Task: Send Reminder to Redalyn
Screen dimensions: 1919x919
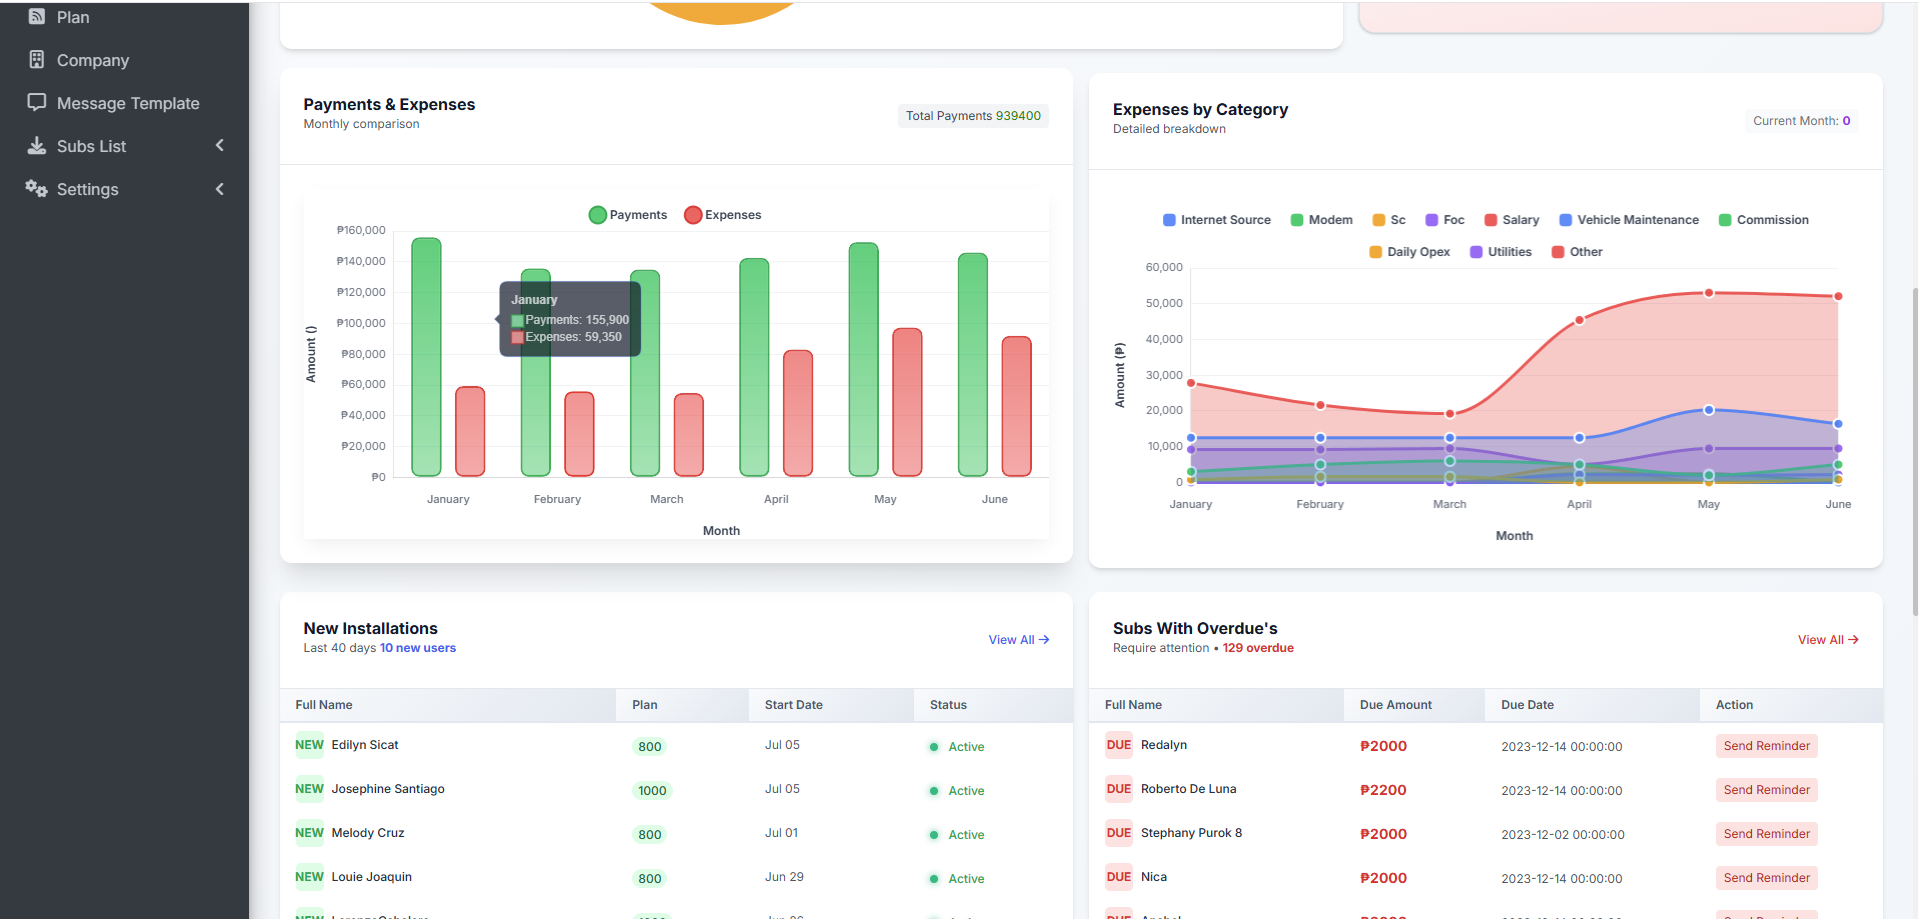Action: tap(1767, 746)
